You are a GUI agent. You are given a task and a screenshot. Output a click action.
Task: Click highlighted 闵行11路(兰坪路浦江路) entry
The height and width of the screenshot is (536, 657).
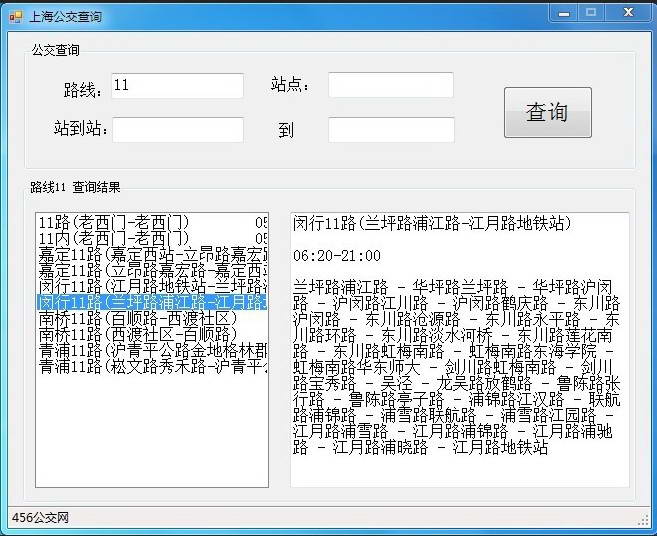click(x=150, y=302)
